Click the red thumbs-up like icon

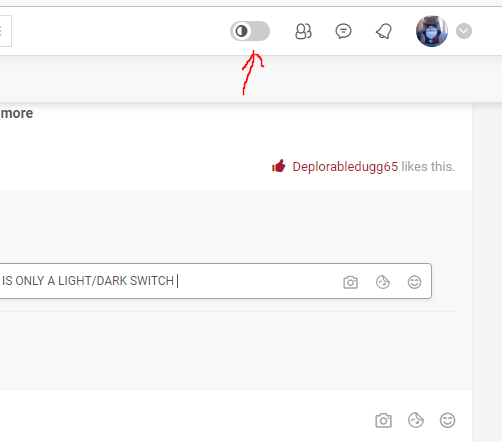(278, 166)
